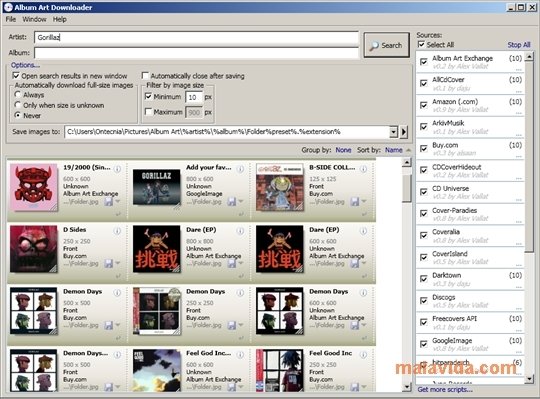Open the Save images to path dropdown
This screenshot has height=399, width=540.
[394, 132]
